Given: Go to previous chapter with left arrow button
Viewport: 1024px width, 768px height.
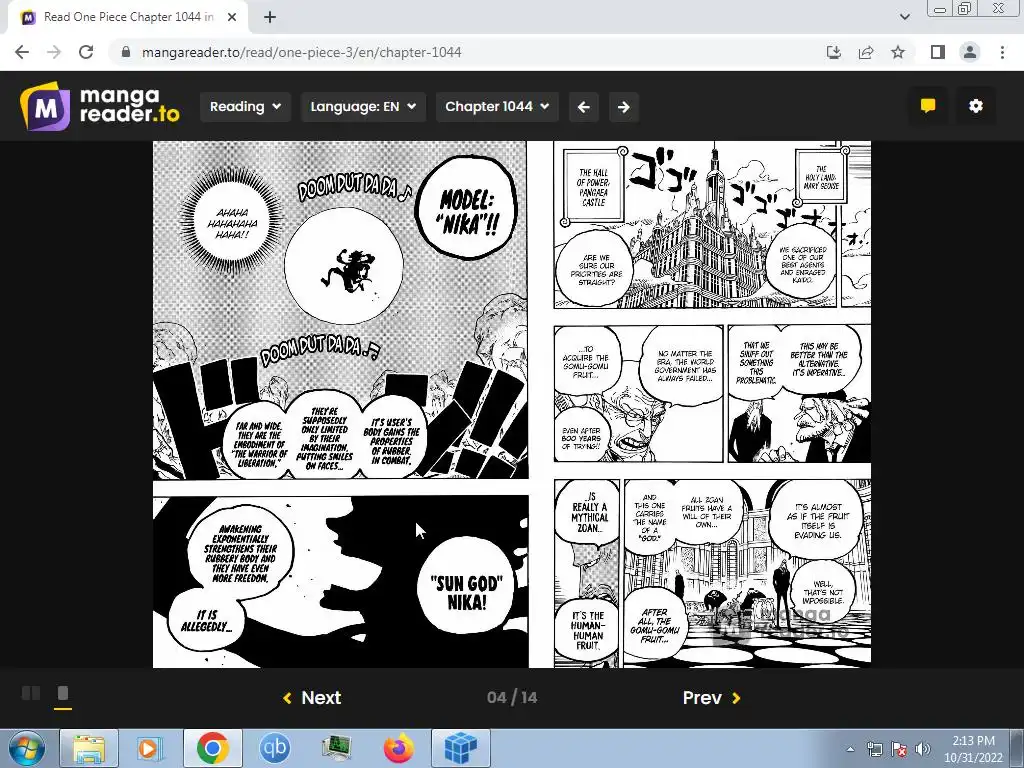Looking at the screenshot, I should 584,106.
